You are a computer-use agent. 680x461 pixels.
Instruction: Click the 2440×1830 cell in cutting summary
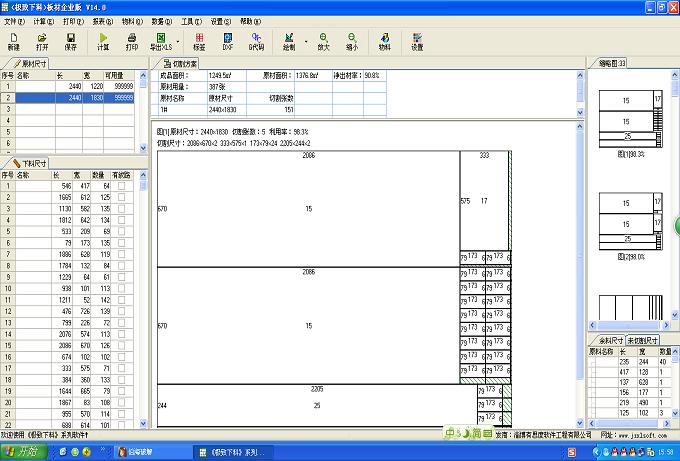(226, 110)
